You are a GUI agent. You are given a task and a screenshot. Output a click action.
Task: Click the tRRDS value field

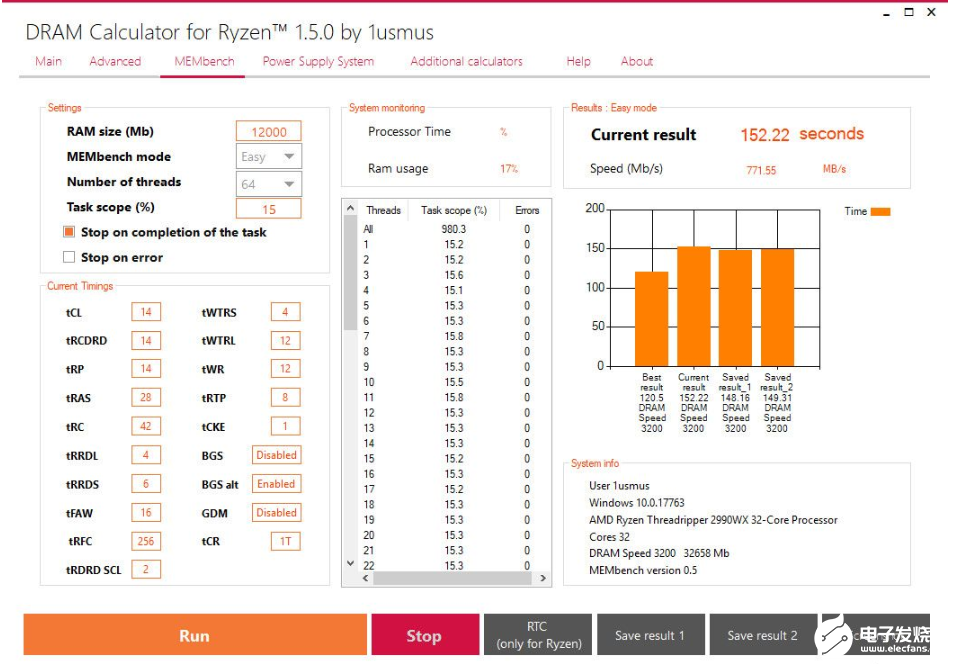tap(146, 484)
